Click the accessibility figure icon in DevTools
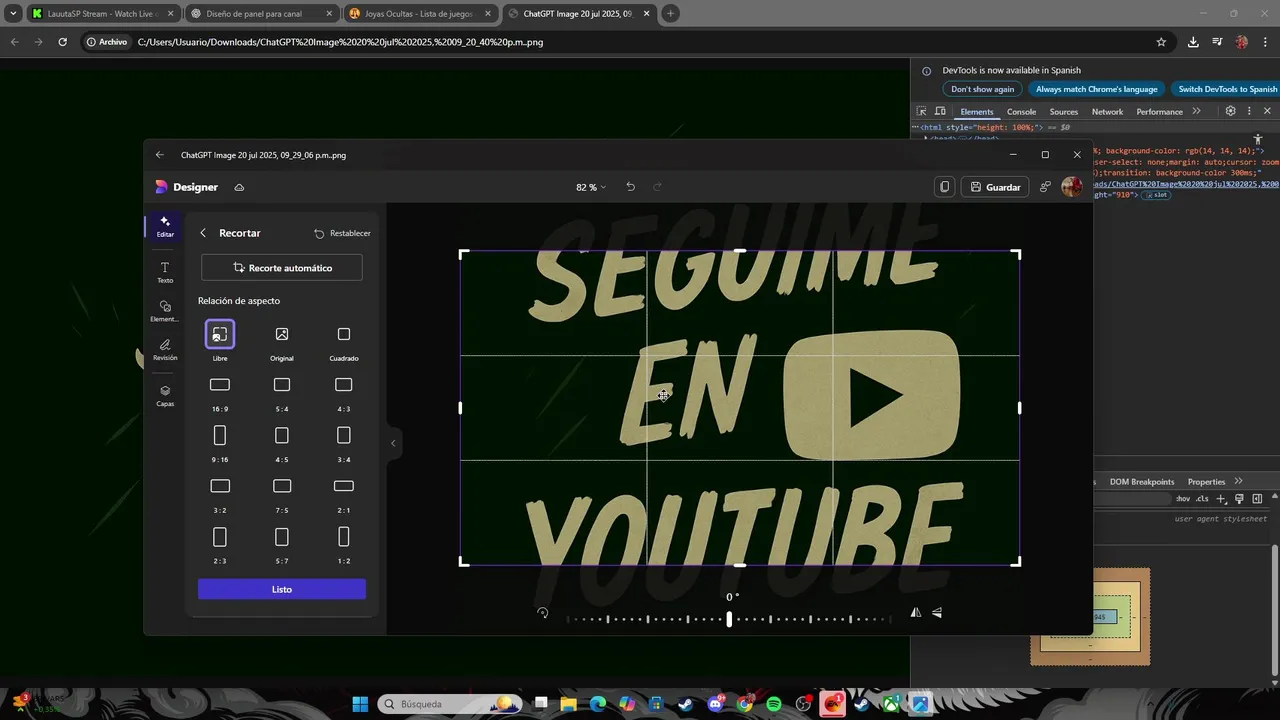 point(1258,139)
